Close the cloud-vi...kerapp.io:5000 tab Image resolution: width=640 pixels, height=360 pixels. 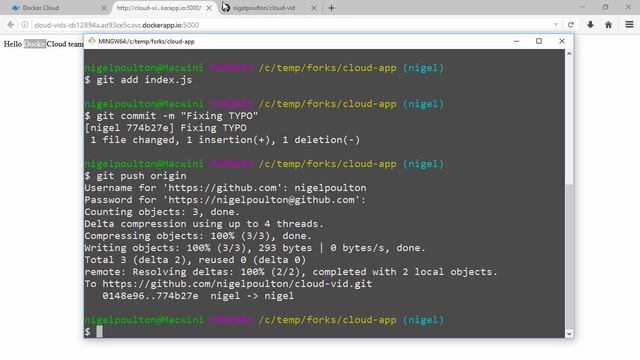coord(209,8)
